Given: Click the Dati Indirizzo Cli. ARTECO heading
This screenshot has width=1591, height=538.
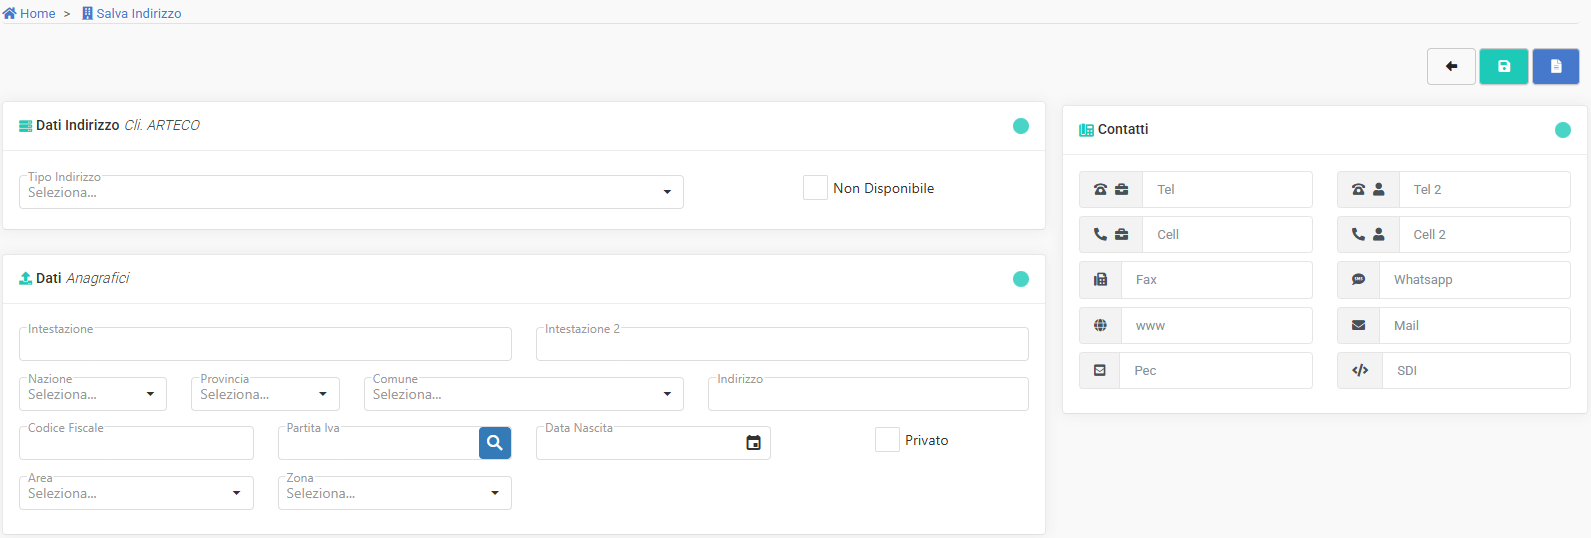Looking at the screenshot, I should 118,126.
